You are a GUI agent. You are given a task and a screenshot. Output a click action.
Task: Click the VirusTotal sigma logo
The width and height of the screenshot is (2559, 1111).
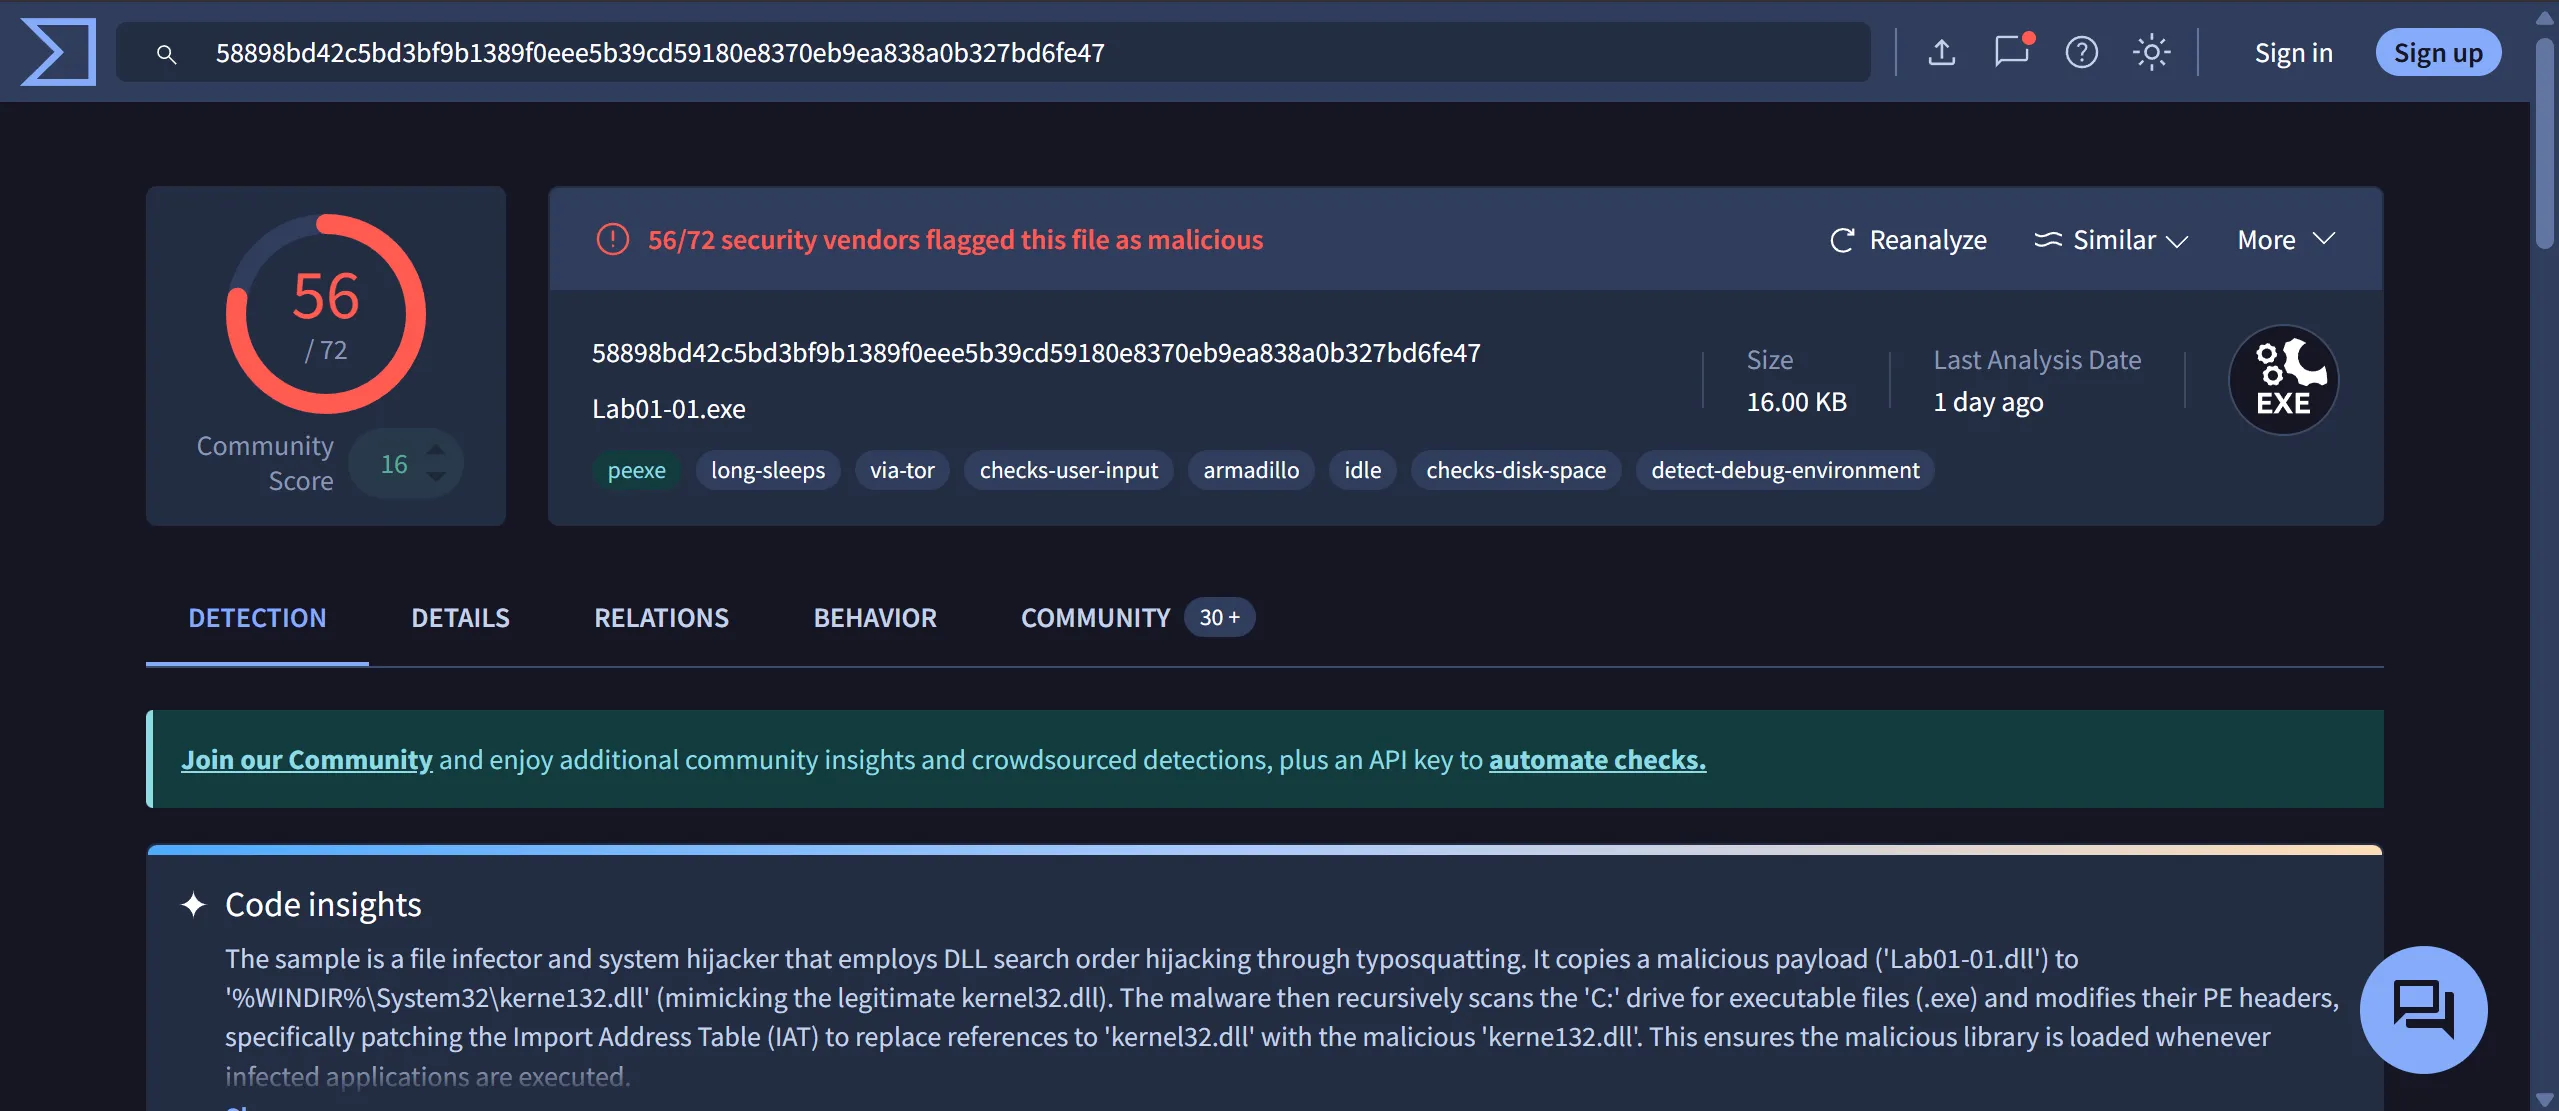coord(58,52)
